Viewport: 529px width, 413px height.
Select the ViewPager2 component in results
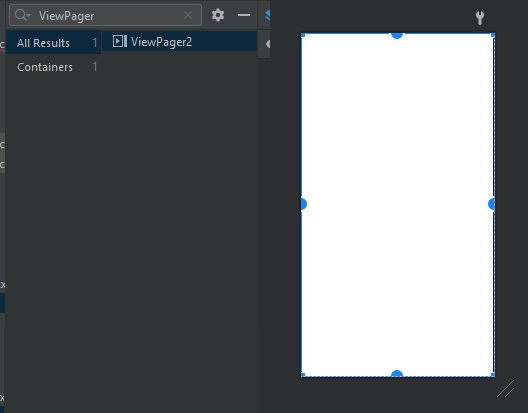tap(179, 42)
